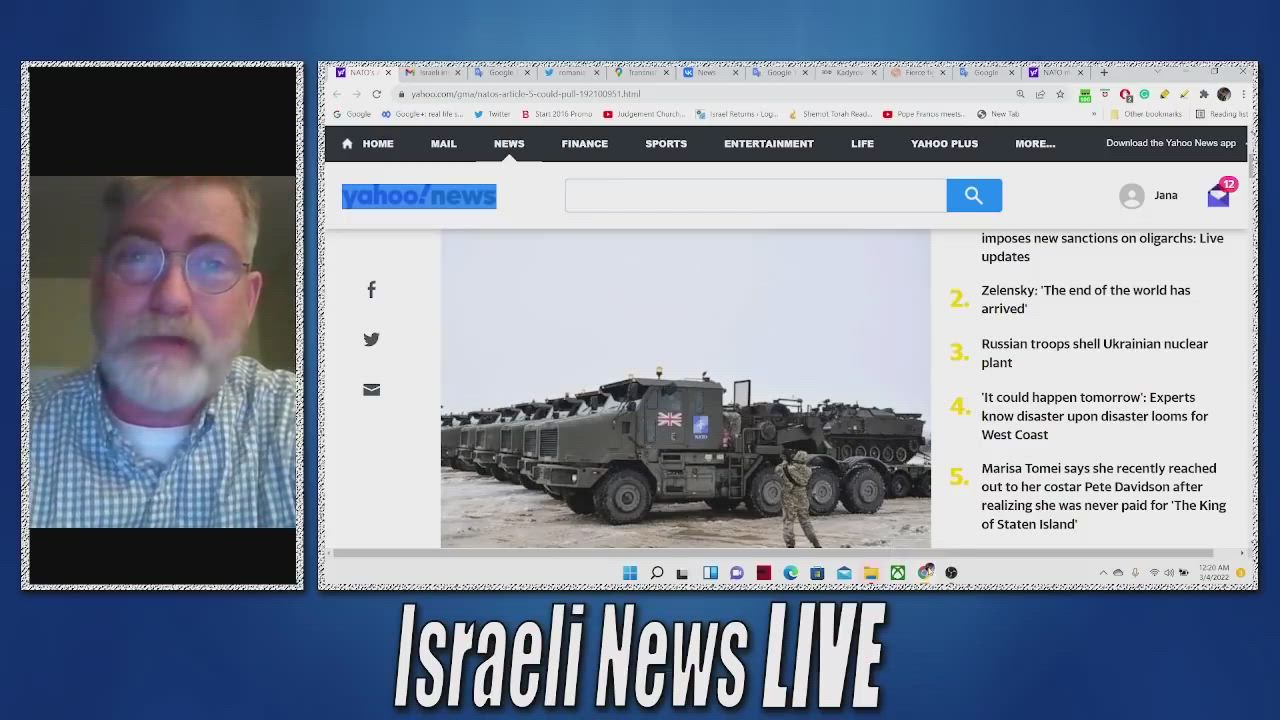
Task: Bookmark this page with star icon
Action: click(1060, 94)
